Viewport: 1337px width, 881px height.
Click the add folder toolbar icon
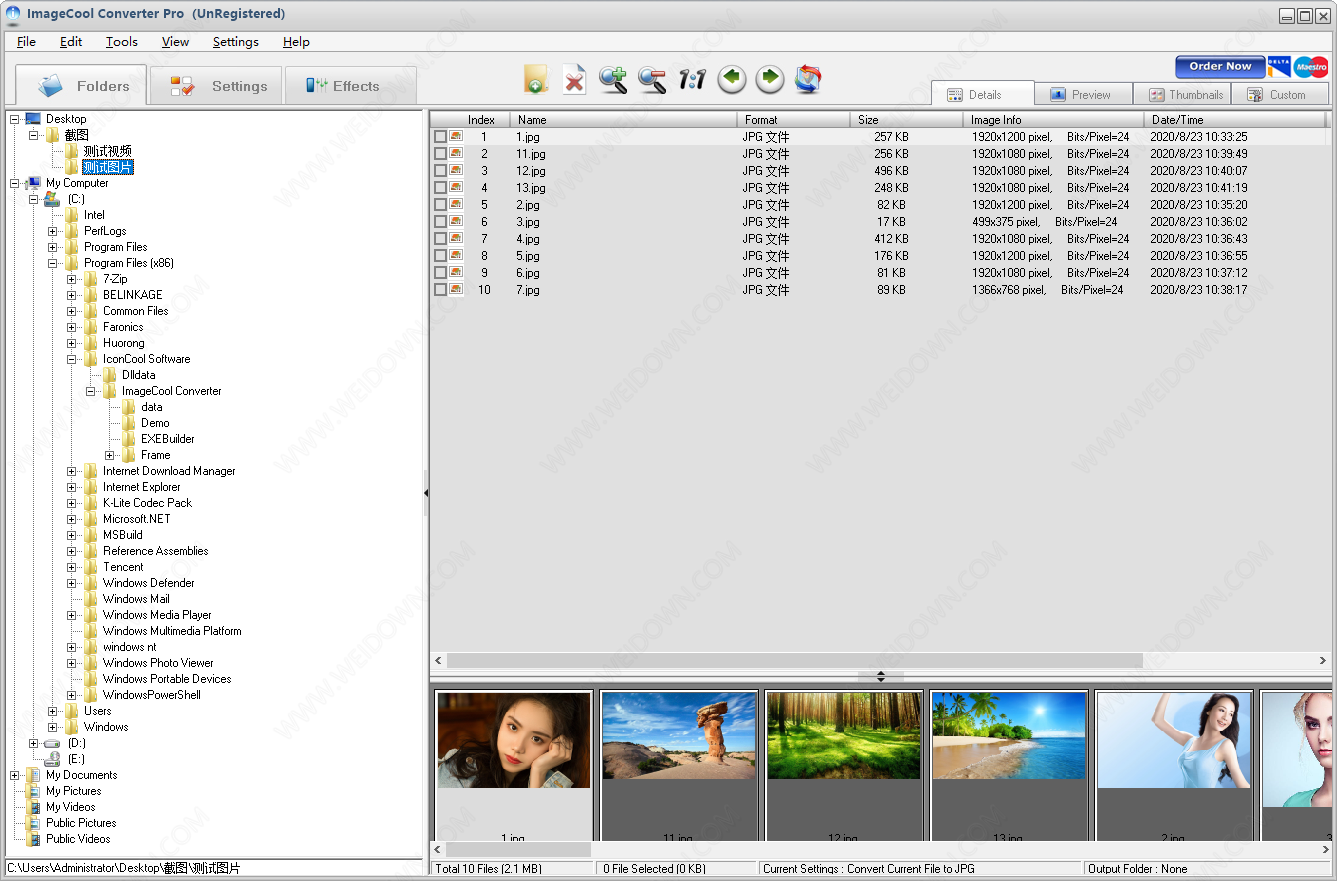535,79
